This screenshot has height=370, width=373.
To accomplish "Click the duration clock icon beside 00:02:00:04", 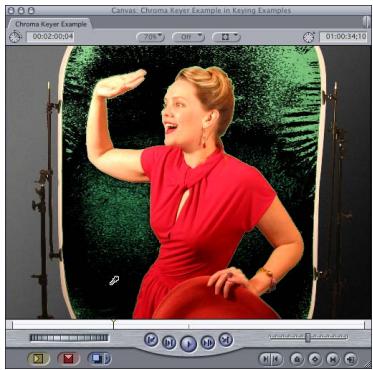I will (x=15, y=36).
